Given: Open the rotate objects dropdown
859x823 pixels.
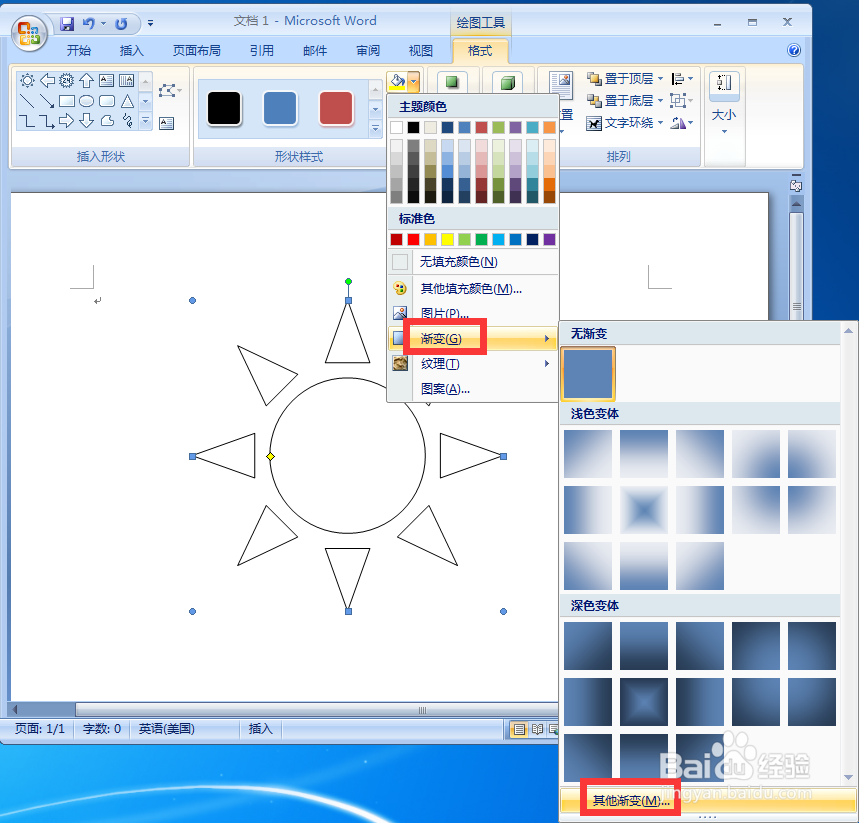Looking at the screenshot, I should [682, 123].
